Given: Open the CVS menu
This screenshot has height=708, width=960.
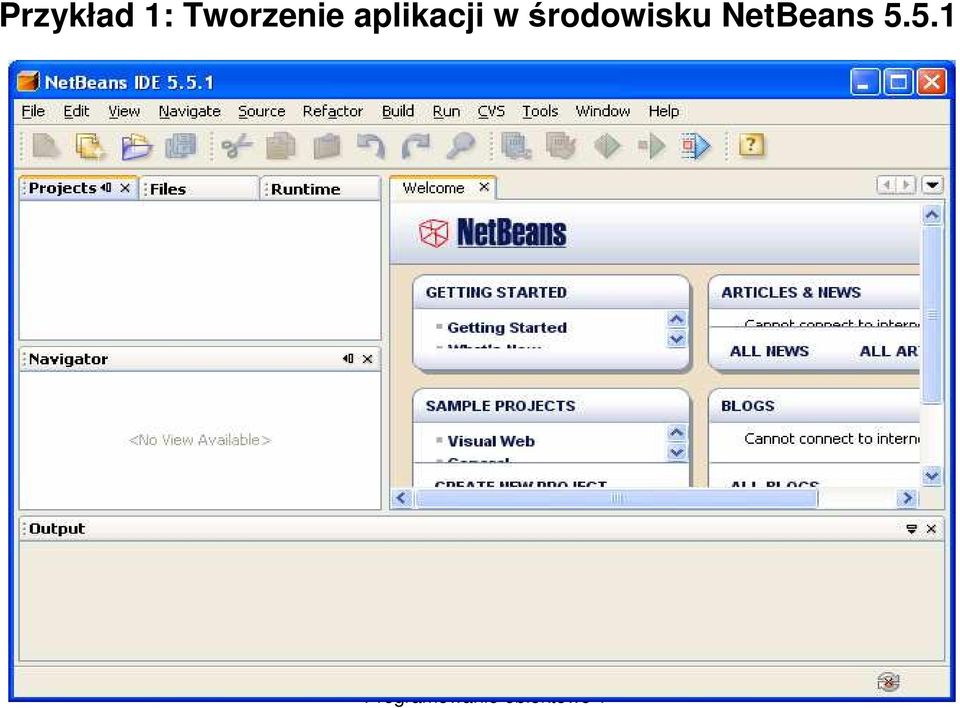Looking at the screenshot, I should (x=491, y=111).
